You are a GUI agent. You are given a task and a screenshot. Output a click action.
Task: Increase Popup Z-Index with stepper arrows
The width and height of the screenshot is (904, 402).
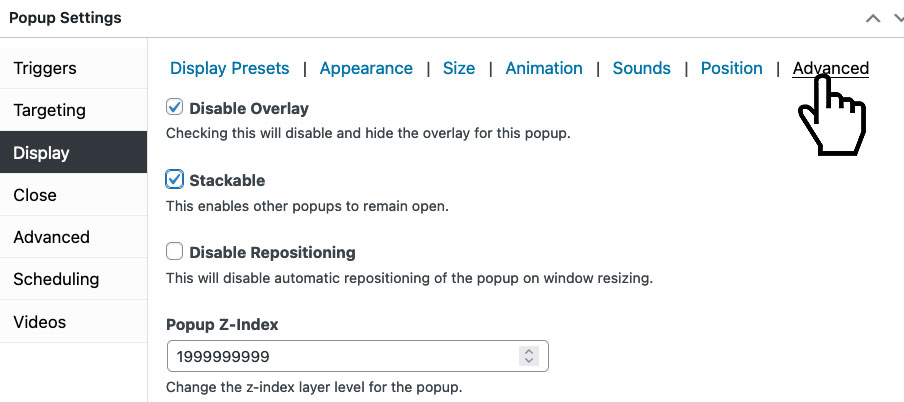click(528, 352)
